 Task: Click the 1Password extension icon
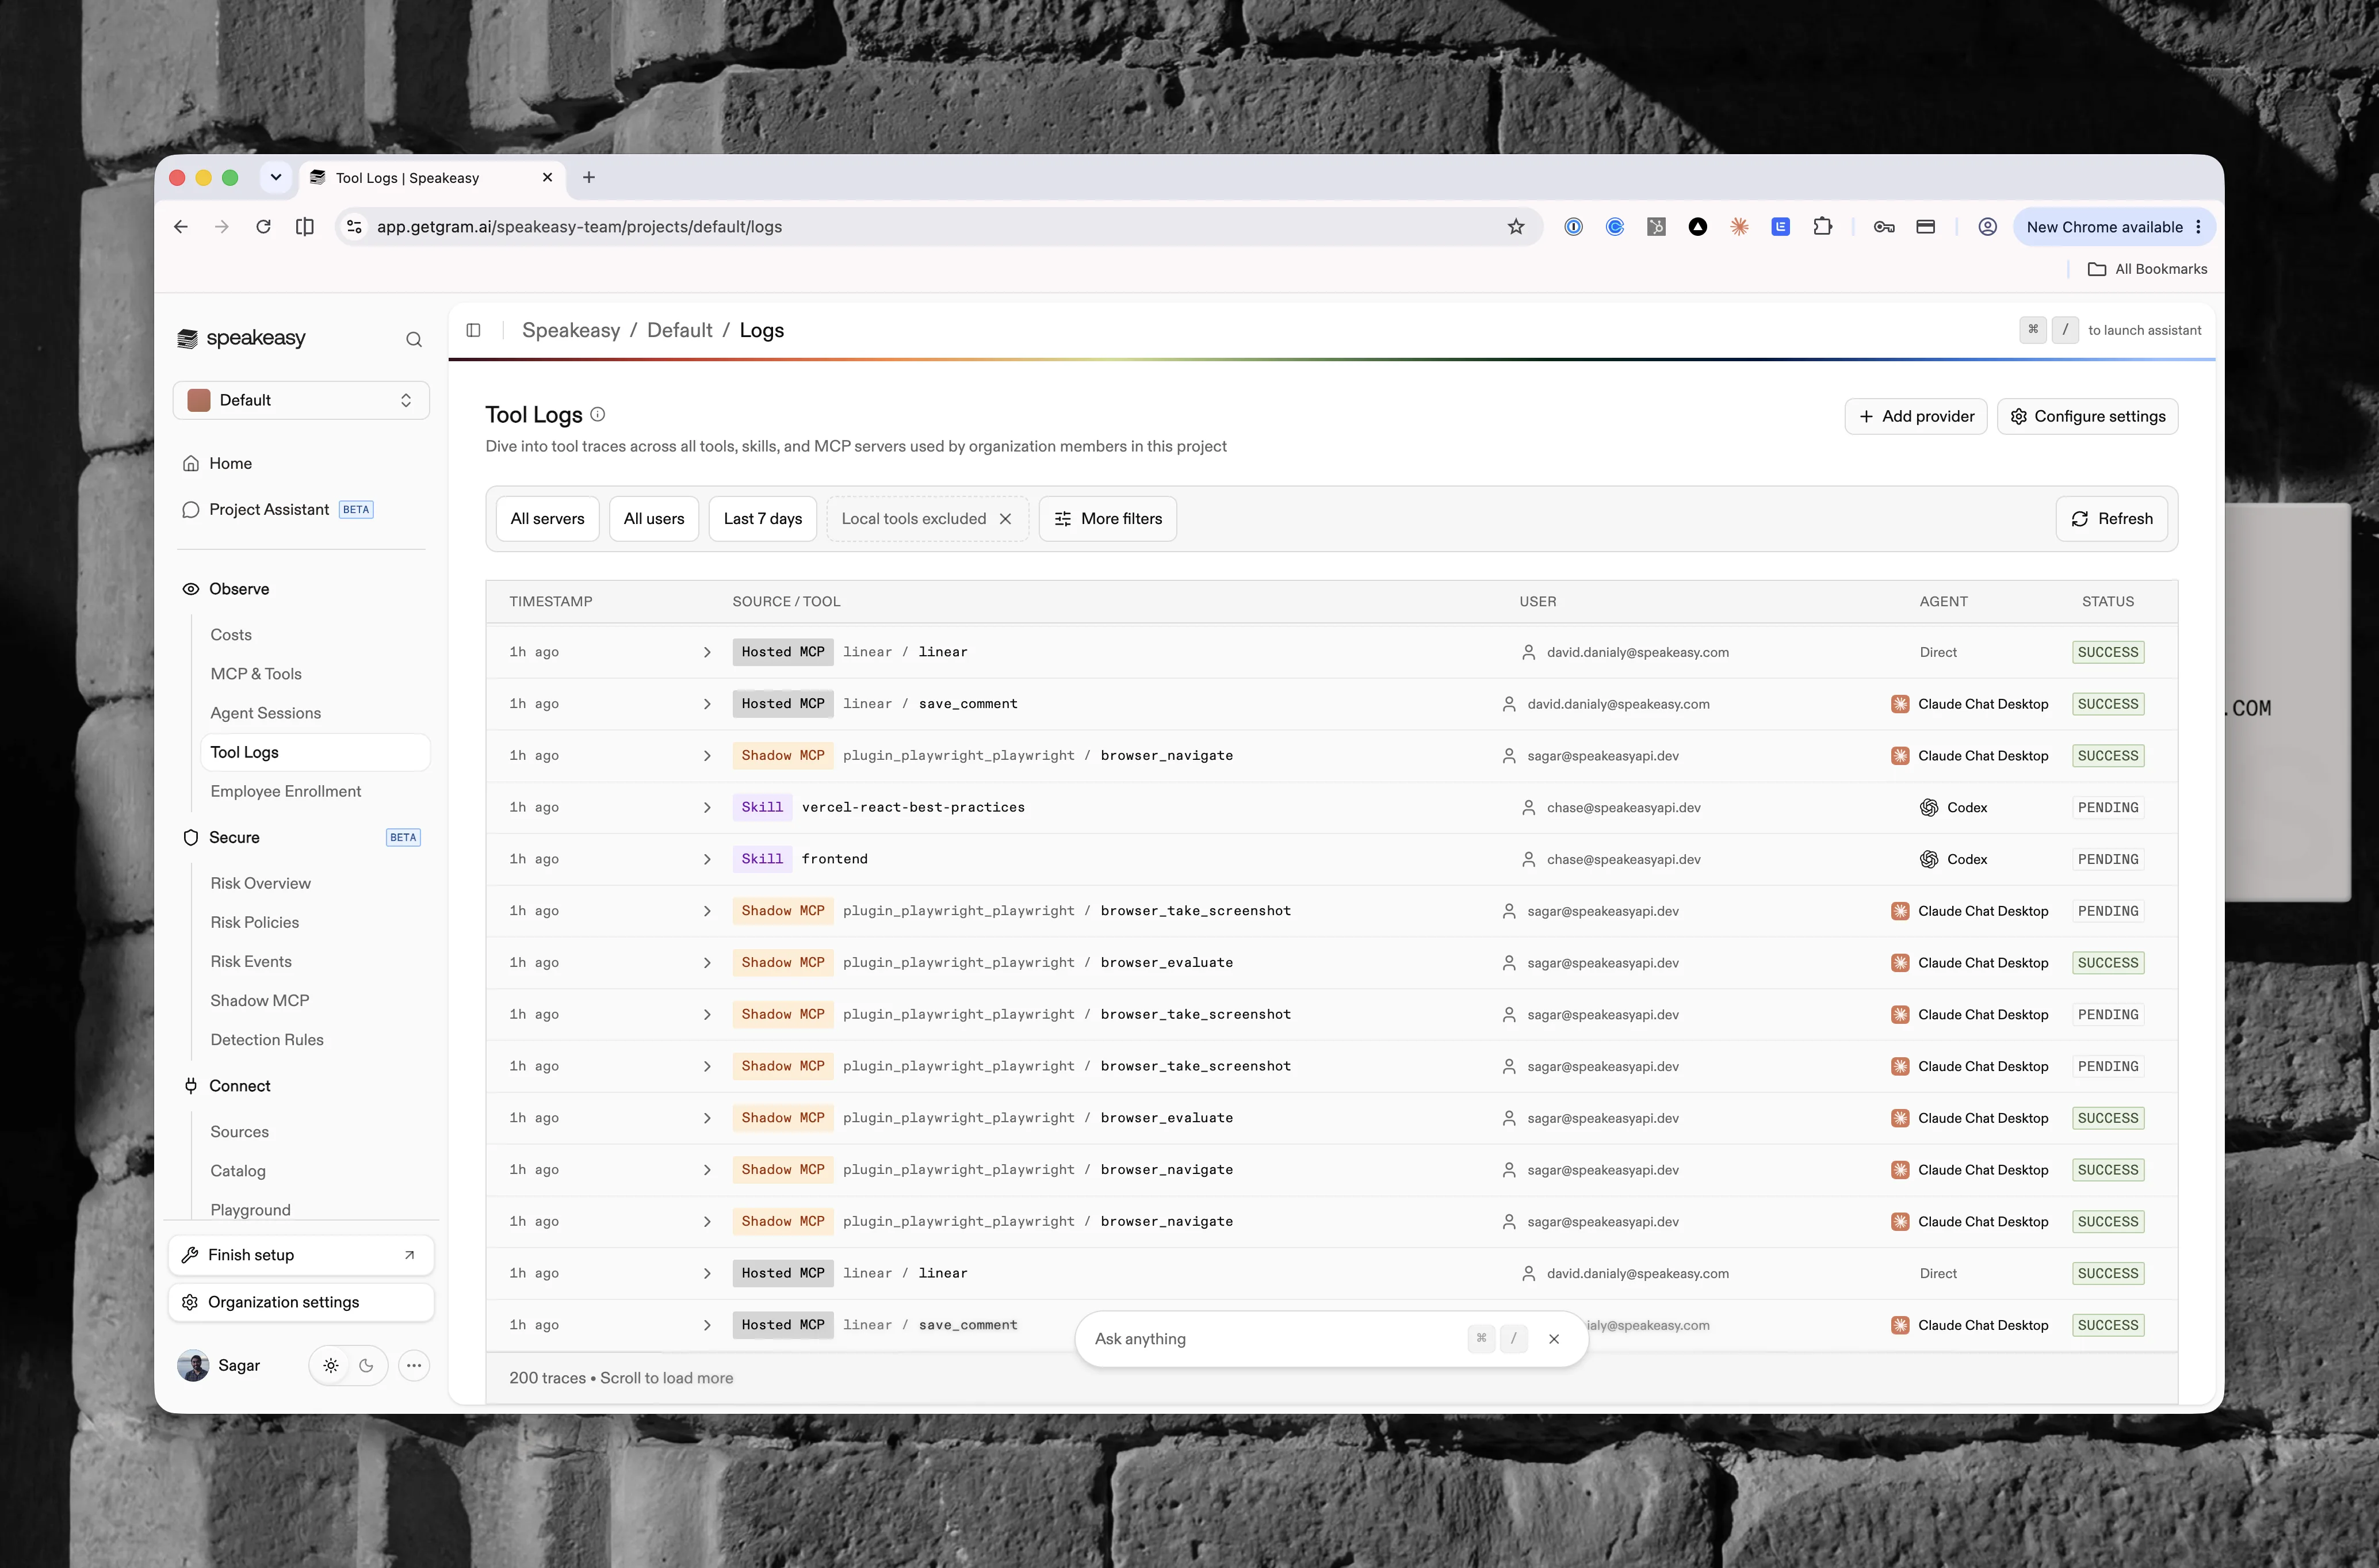click(x=1573, y=227)
